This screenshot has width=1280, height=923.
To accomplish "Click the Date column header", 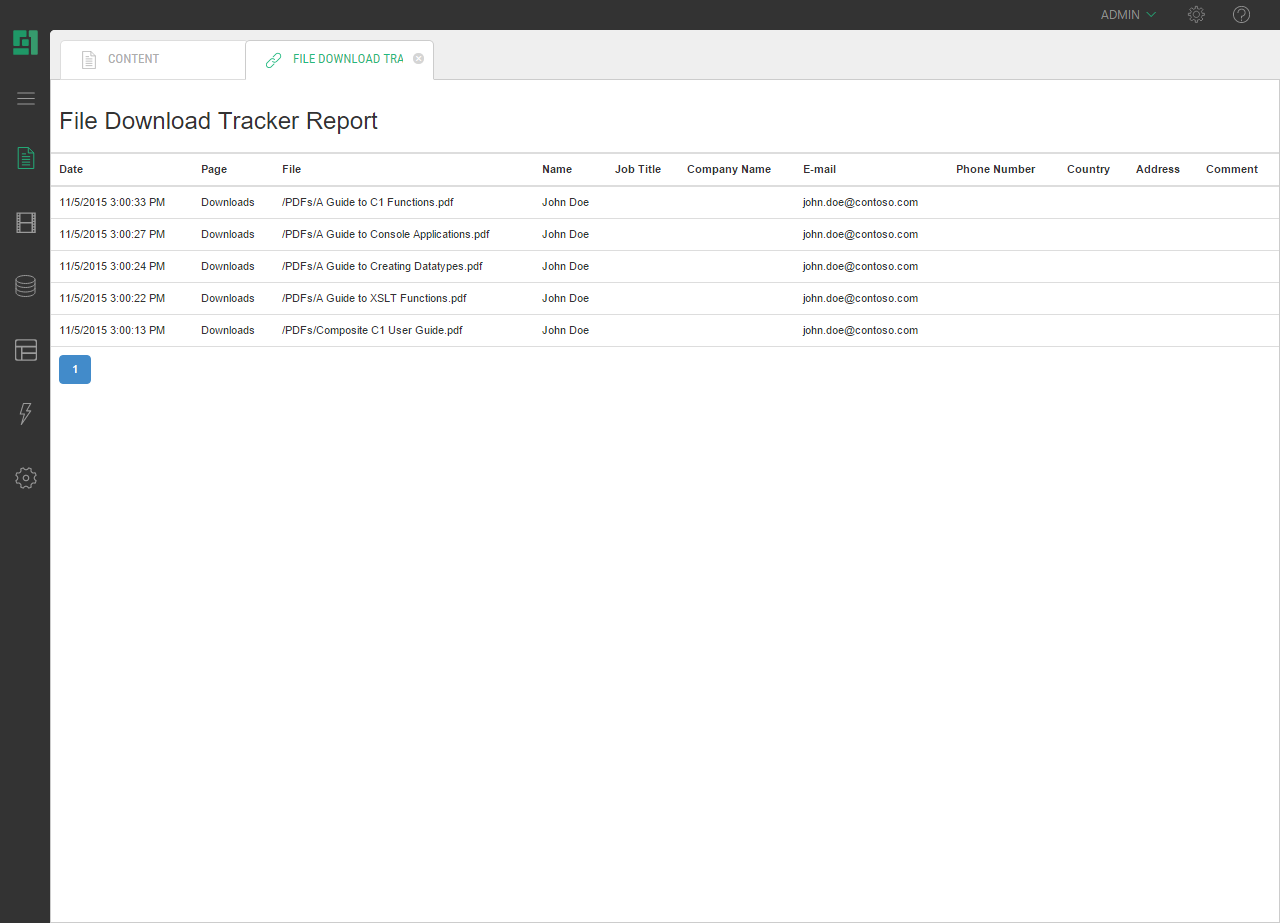I will (71, 169).
